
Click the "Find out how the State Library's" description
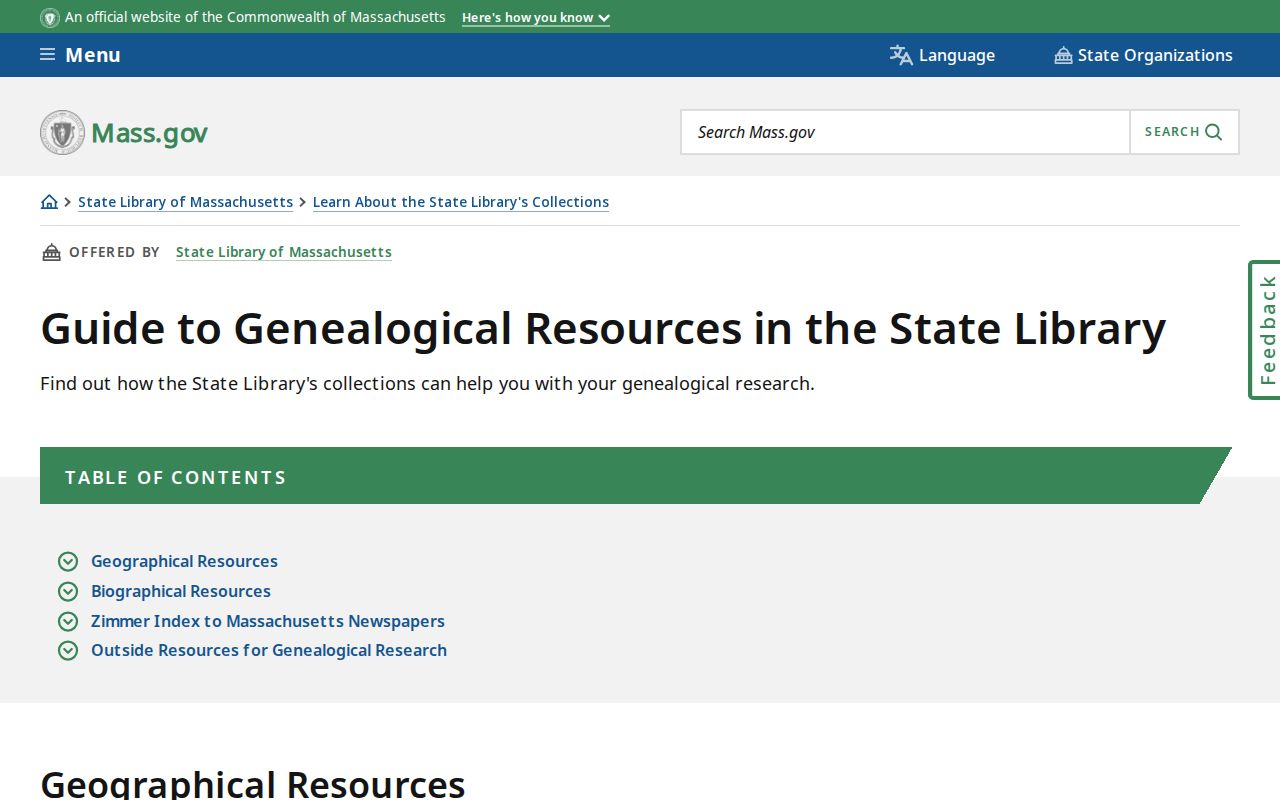click(427, 384)
